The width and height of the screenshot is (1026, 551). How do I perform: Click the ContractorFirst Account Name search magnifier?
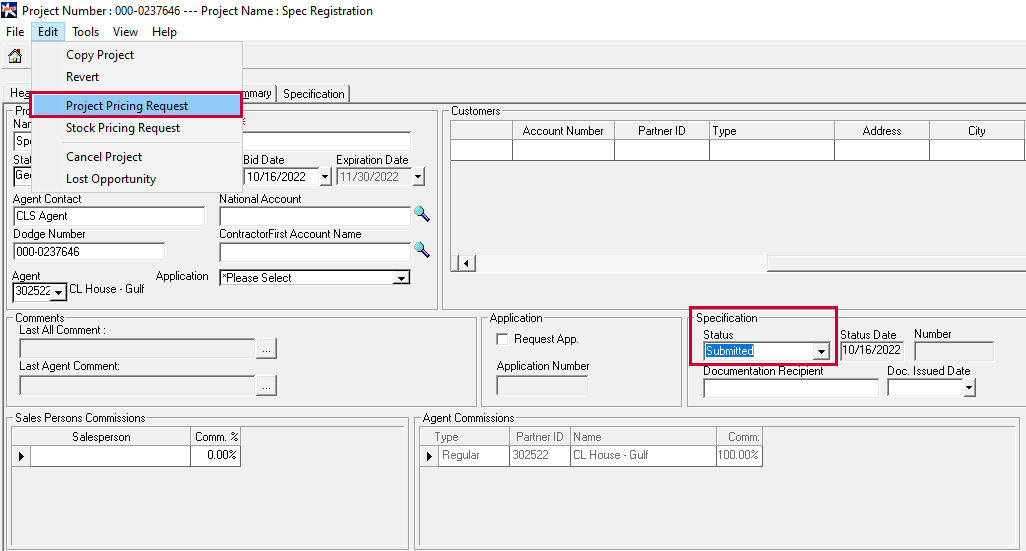421,250
